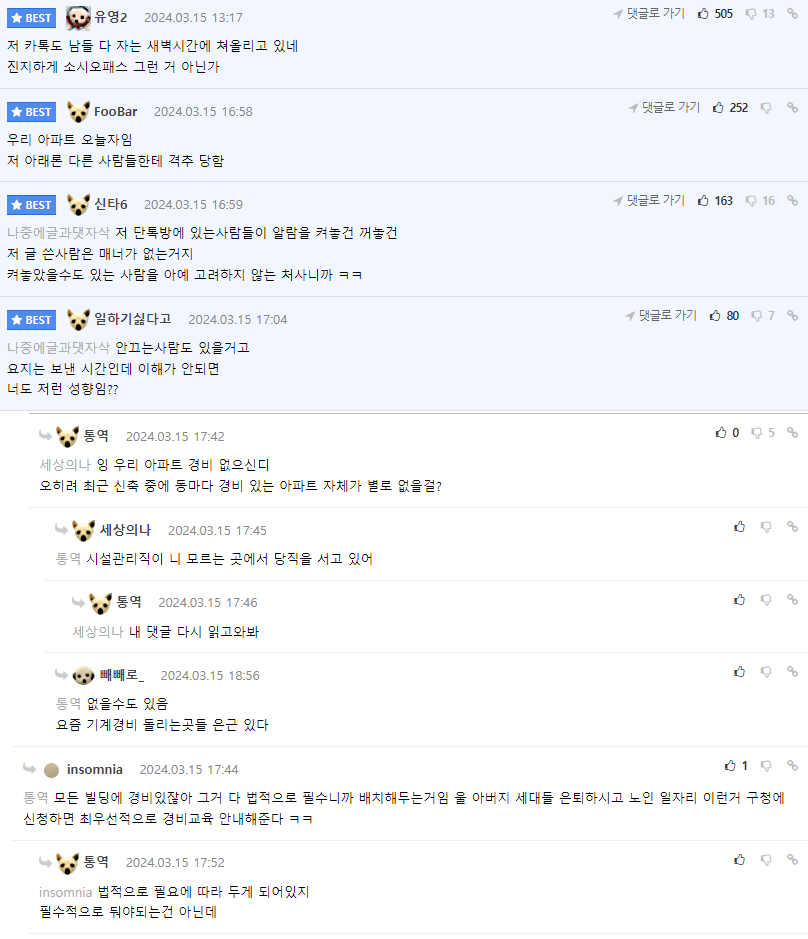The height and width of the screenshot is (939, 808).
Task: Copy link of FooBar's comment
Action: tap(792, 108)
